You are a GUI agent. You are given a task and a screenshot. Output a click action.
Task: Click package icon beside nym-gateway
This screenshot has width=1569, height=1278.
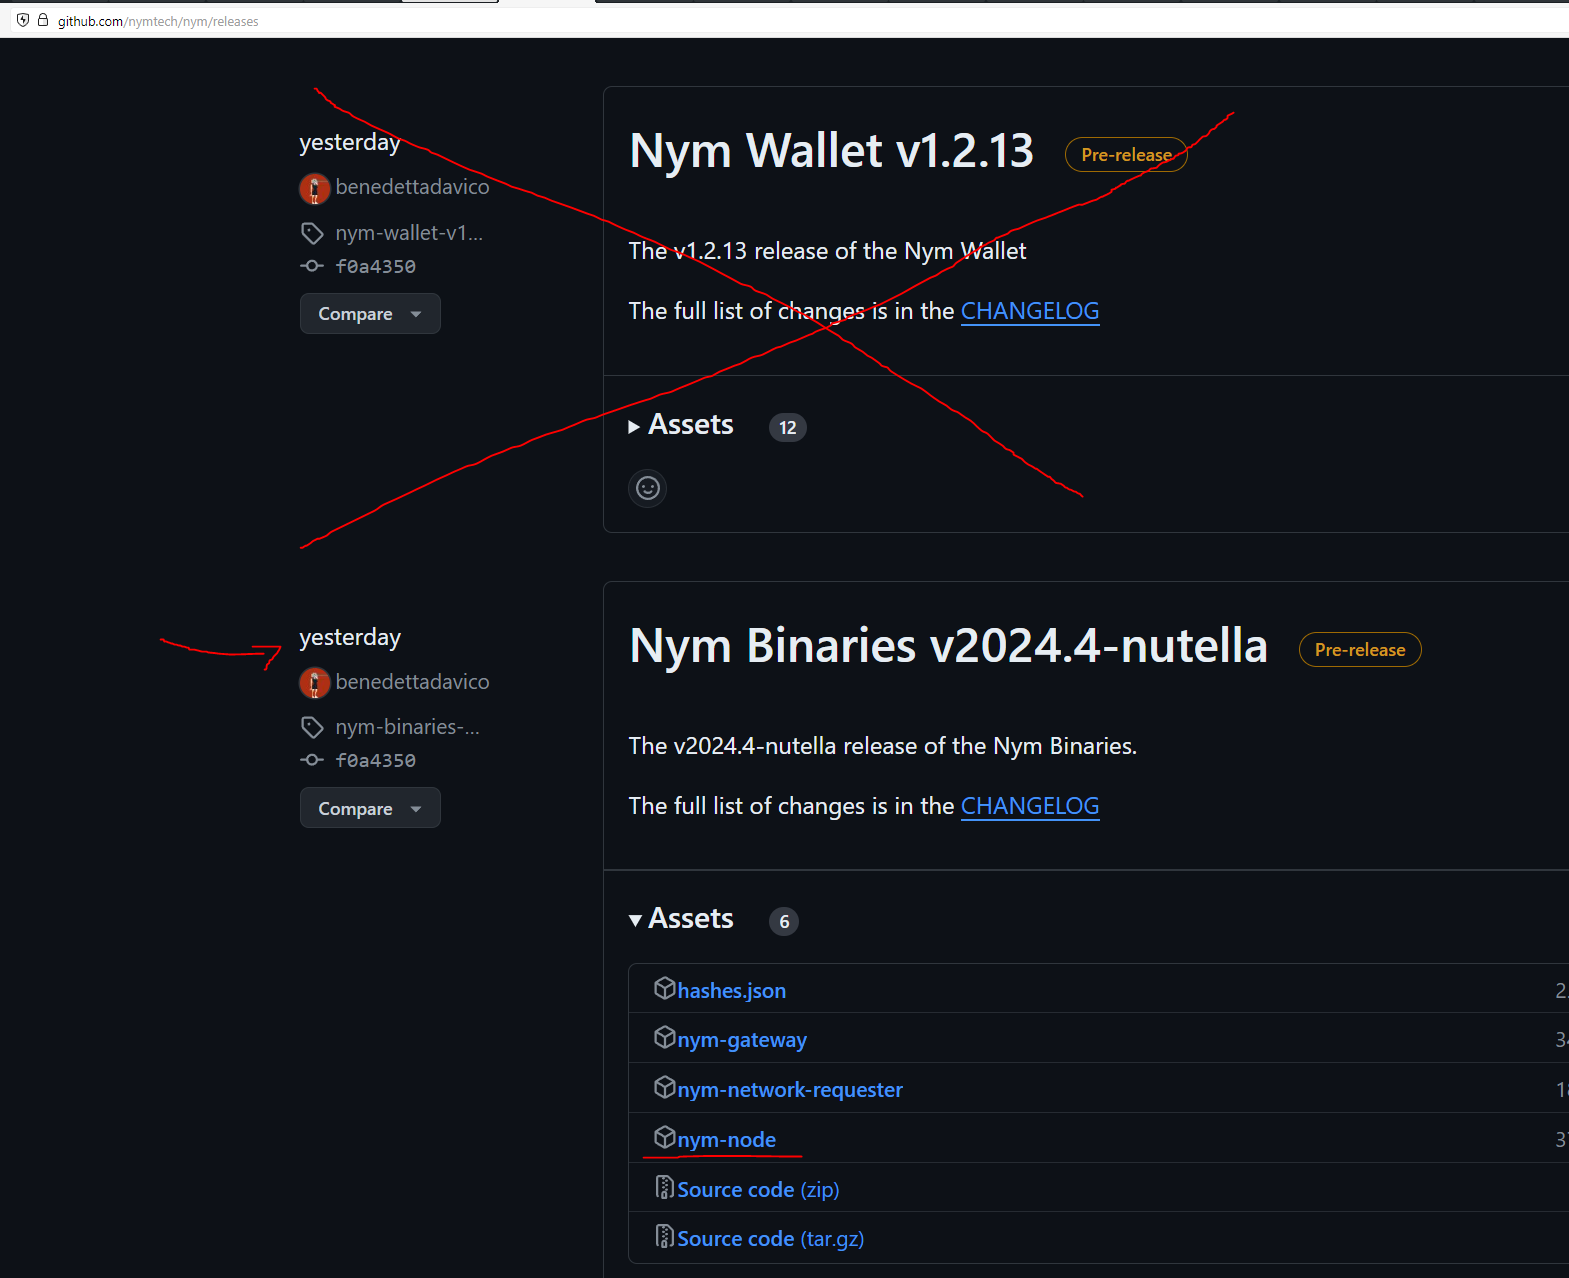[x=665, y=1038]
